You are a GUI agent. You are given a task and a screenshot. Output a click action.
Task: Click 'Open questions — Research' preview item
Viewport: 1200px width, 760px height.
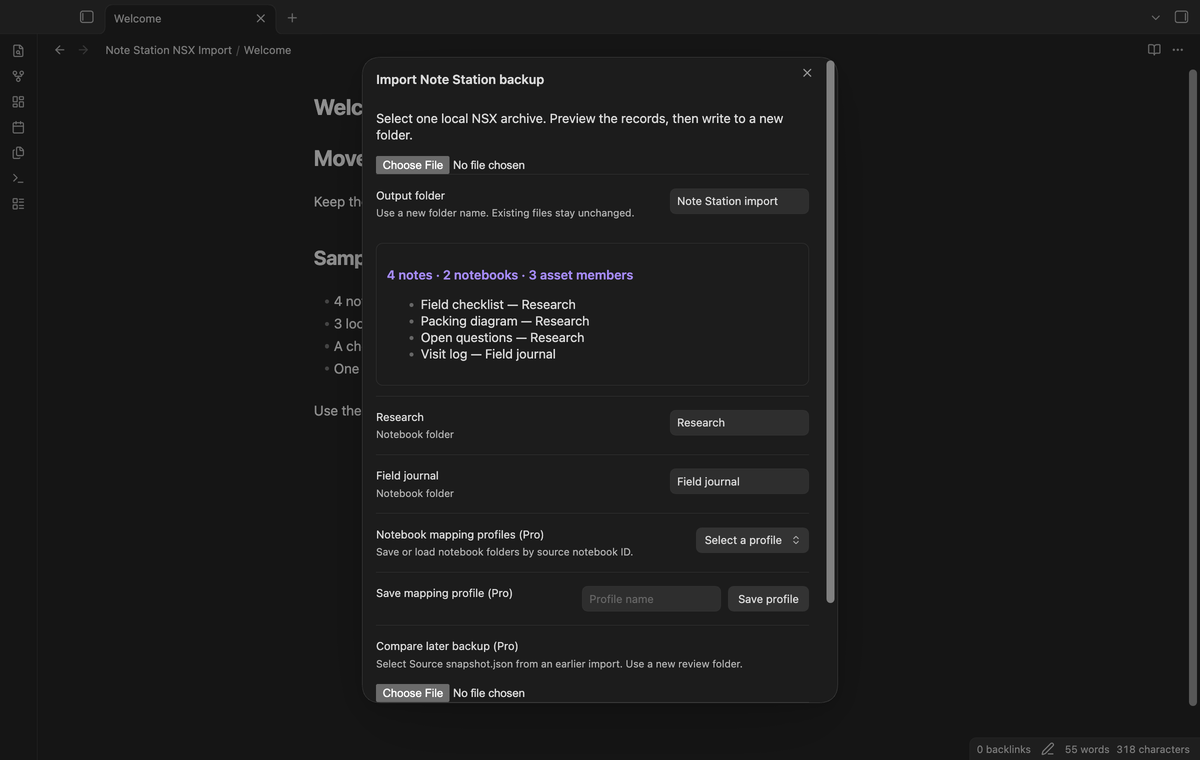click(x=502, y=337)
